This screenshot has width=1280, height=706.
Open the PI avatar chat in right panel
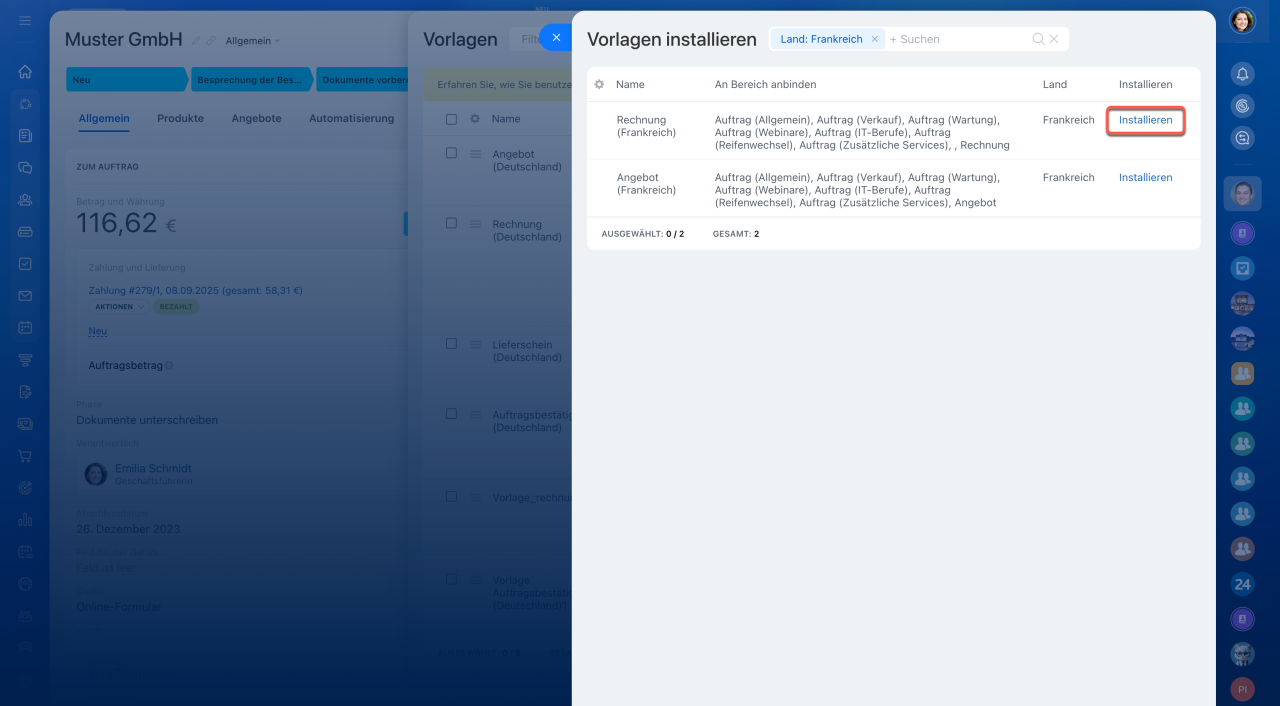1242,689
